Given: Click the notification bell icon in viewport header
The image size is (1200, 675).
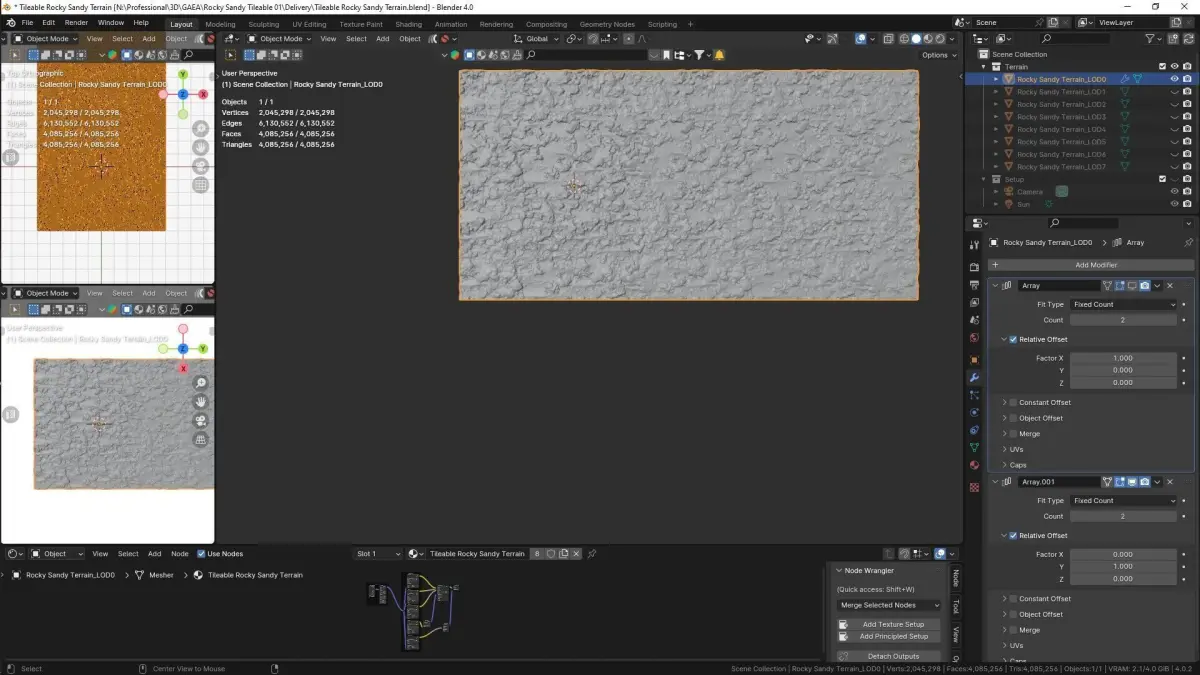Looking at the screenshot, I should 719,55.
